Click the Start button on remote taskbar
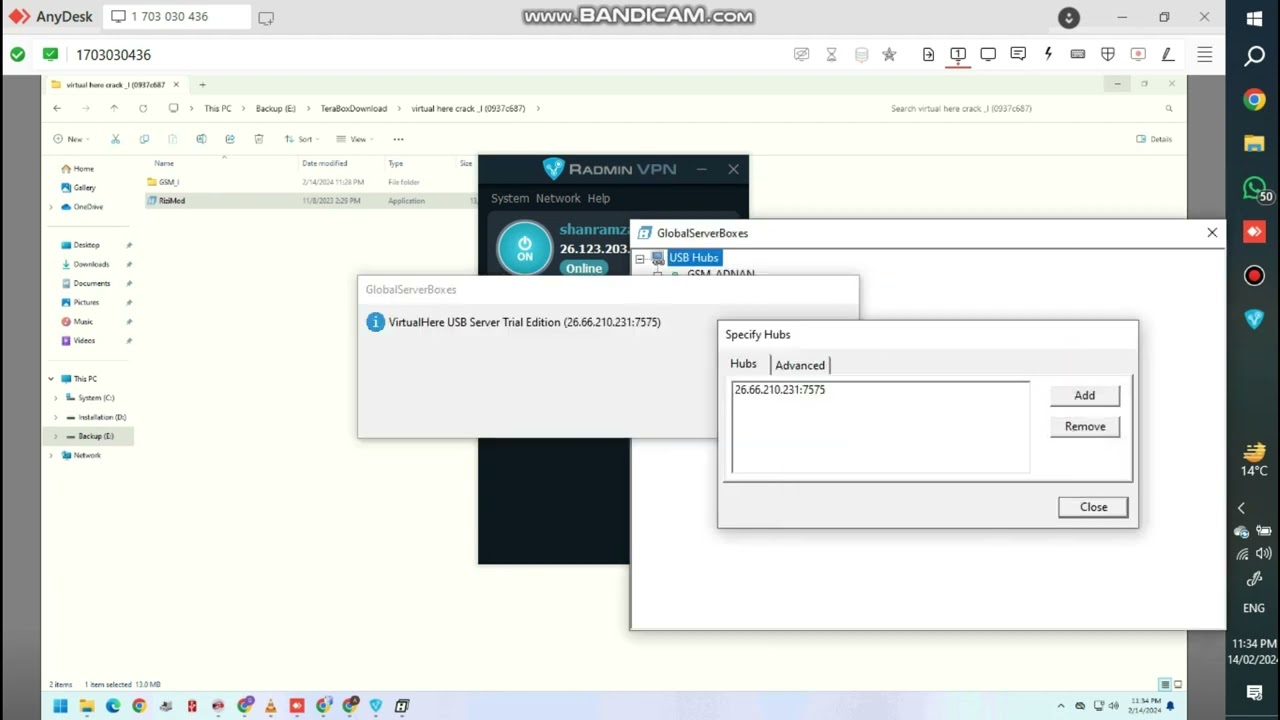Screen dimensions: 1280x720 click(60, 706)
